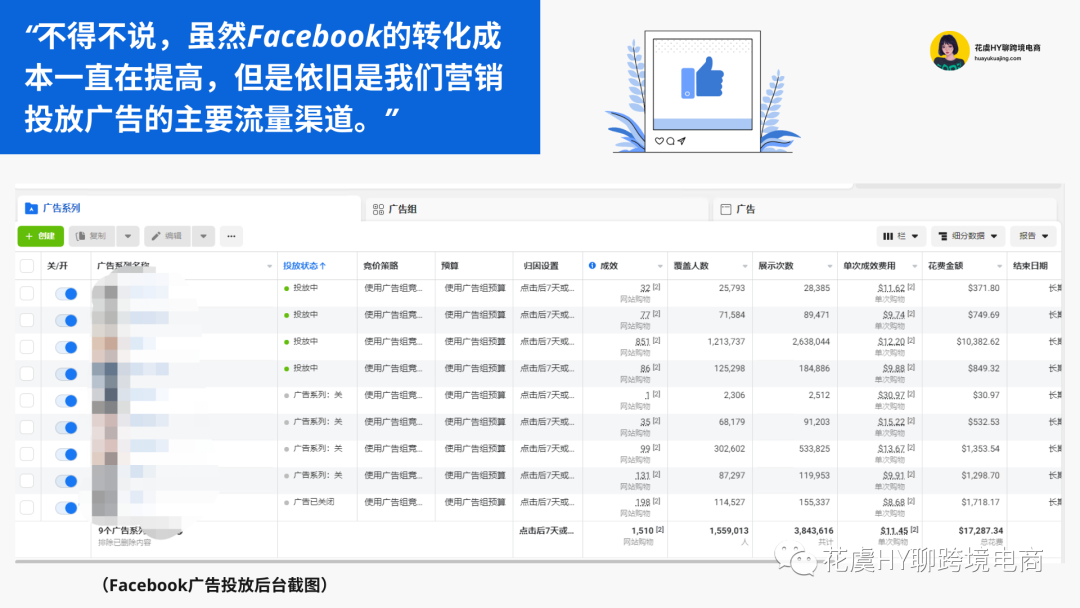1080x608 pixels.
Task: Sort by the 投放状态 column header
Action: (x=304, y=266)
